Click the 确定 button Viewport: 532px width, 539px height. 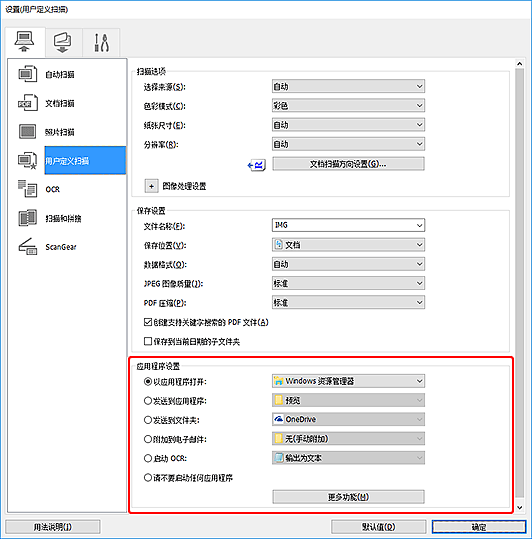(x=479, y=527)
